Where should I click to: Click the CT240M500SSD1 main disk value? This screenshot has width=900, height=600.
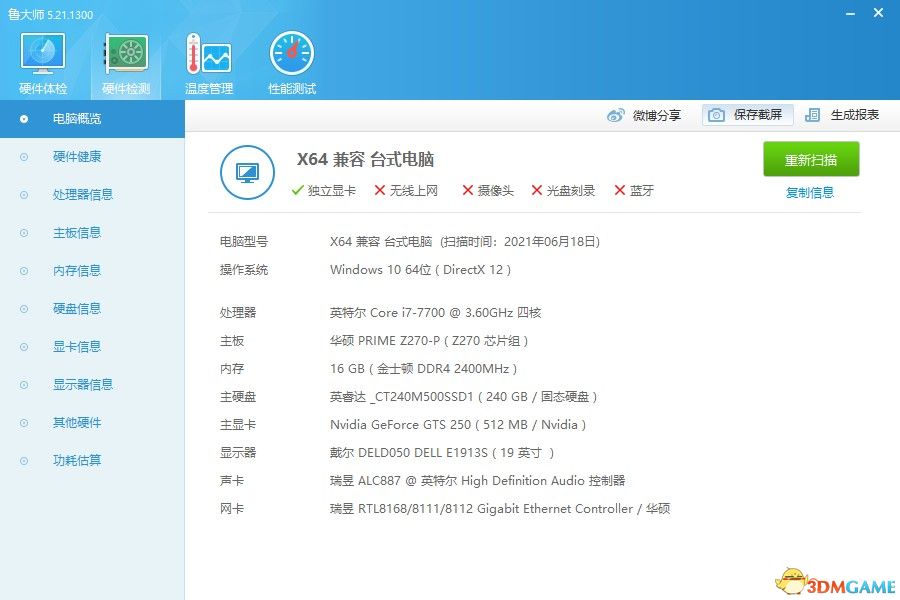click(464, 397)
